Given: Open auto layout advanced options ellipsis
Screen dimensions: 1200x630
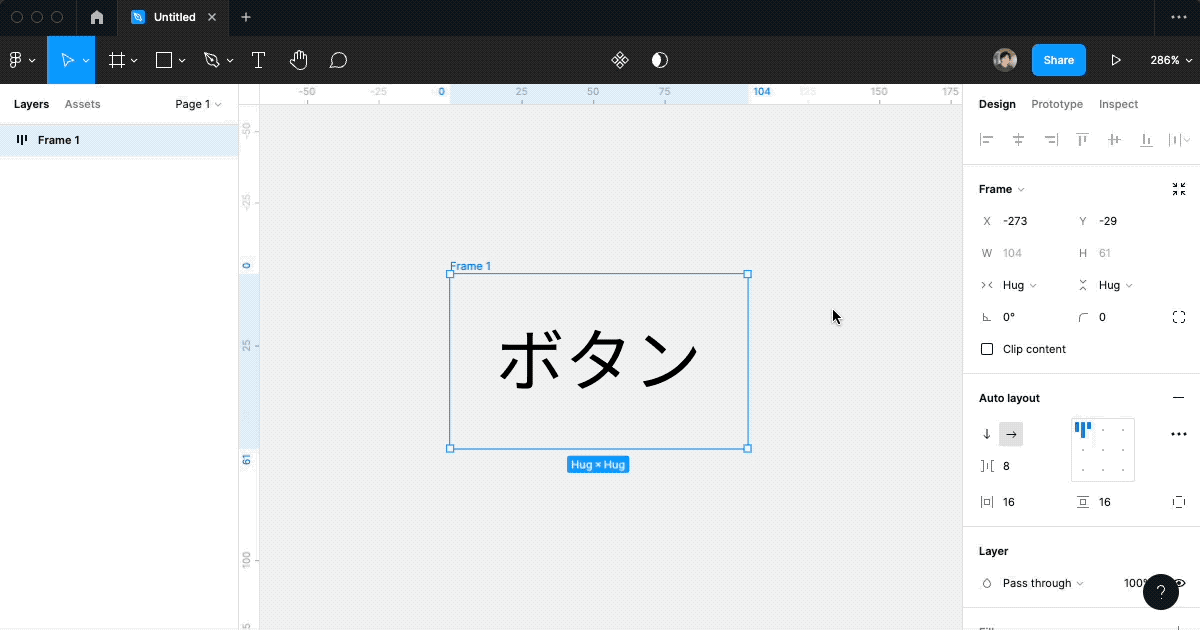Looking at the screenshot, I should coord(1179,433).
